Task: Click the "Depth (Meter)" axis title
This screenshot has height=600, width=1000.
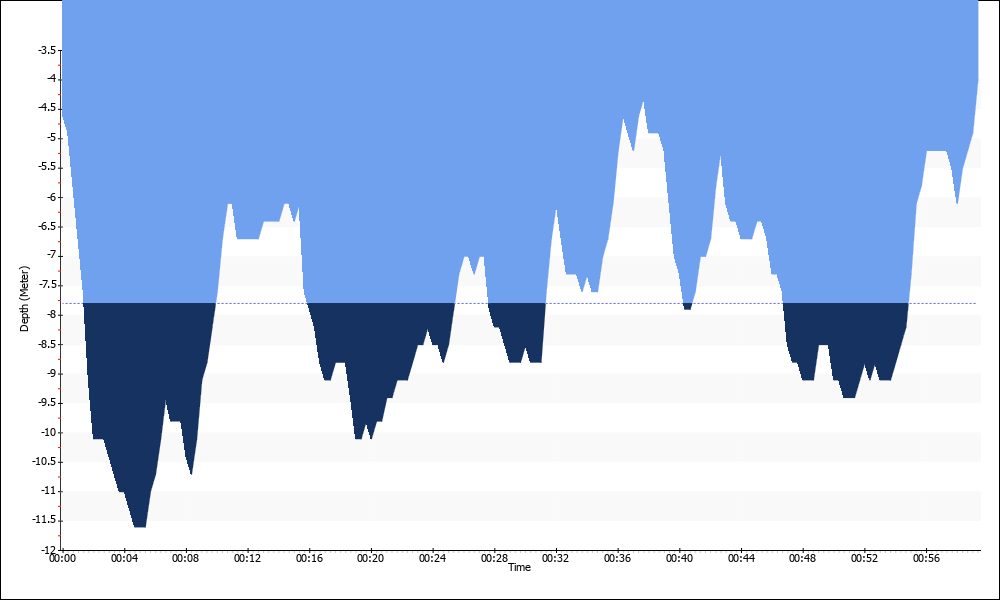Action: pos(24,299)
